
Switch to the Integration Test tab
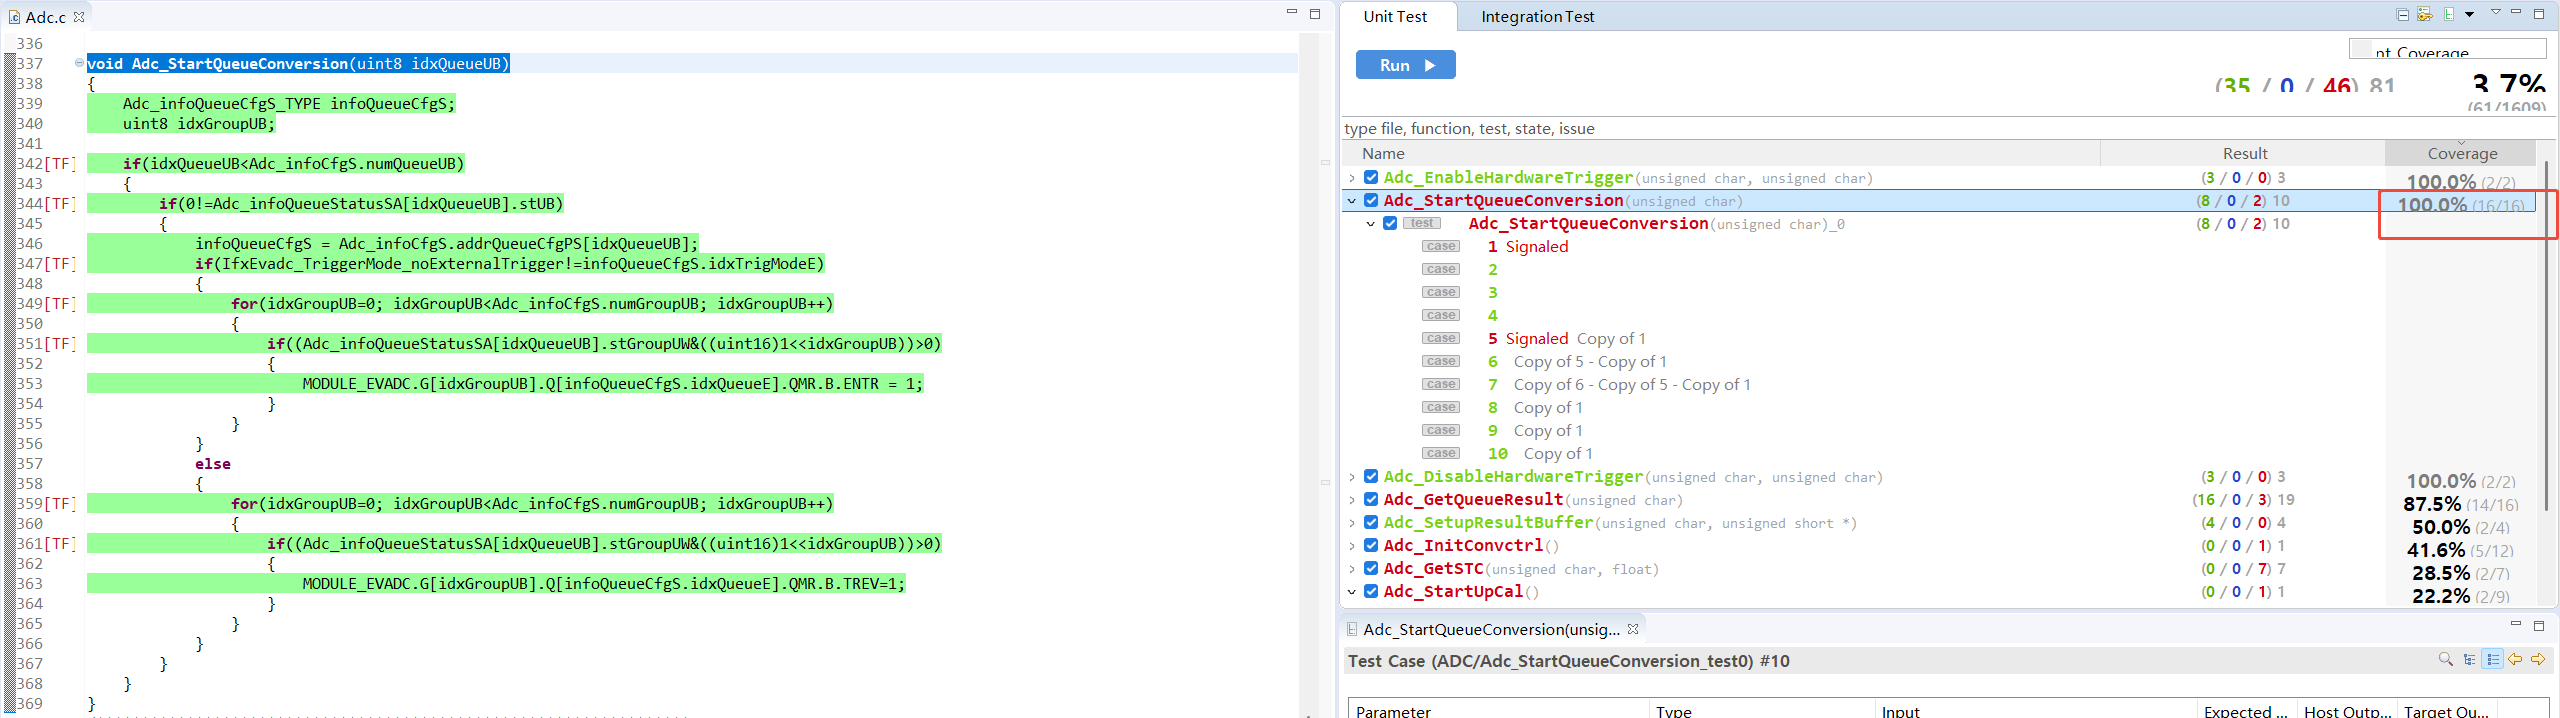coord(1537,16)
